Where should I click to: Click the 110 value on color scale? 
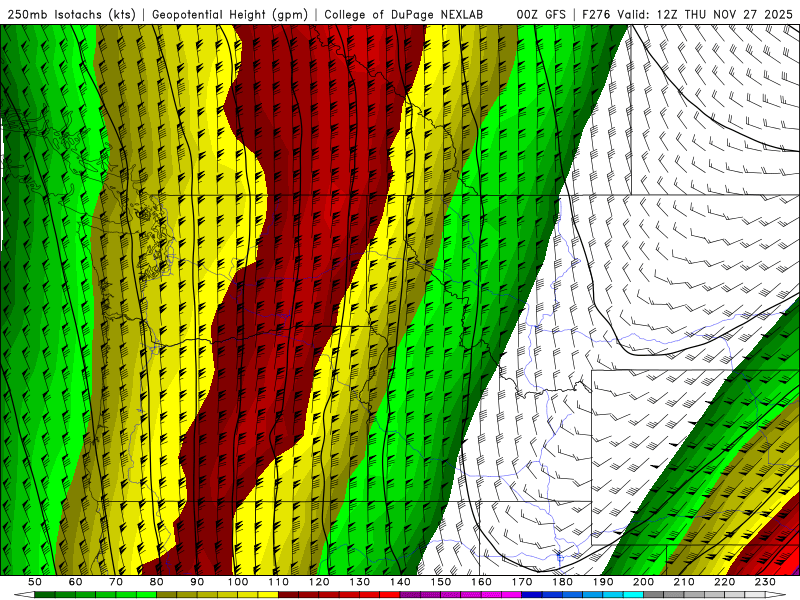278,582
